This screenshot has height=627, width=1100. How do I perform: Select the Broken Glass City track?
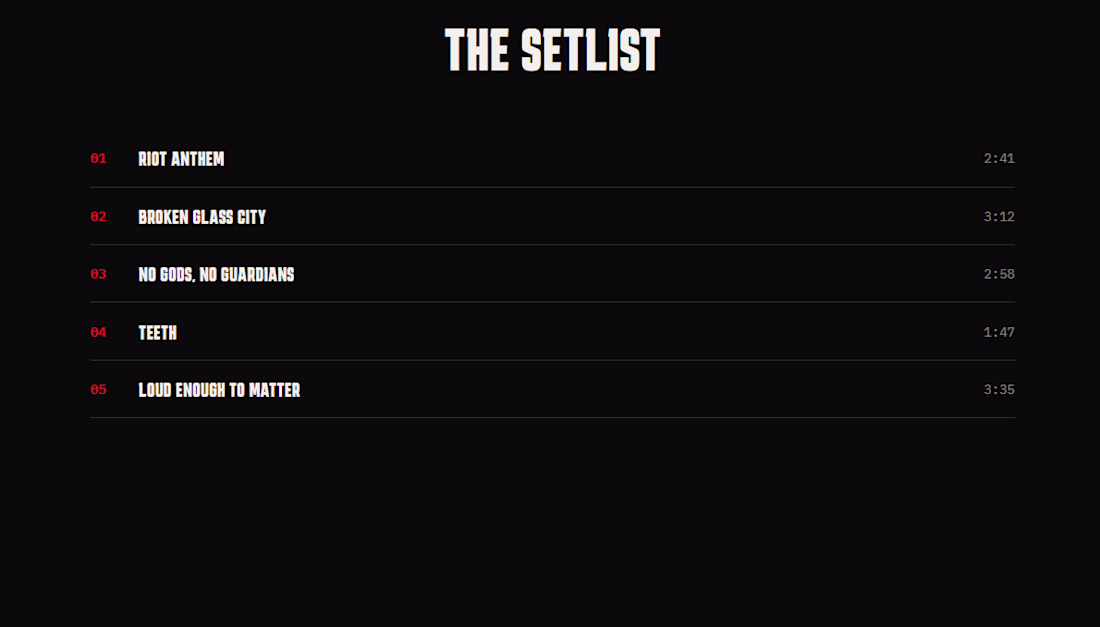pyautogui.click(x=202, y=217)
